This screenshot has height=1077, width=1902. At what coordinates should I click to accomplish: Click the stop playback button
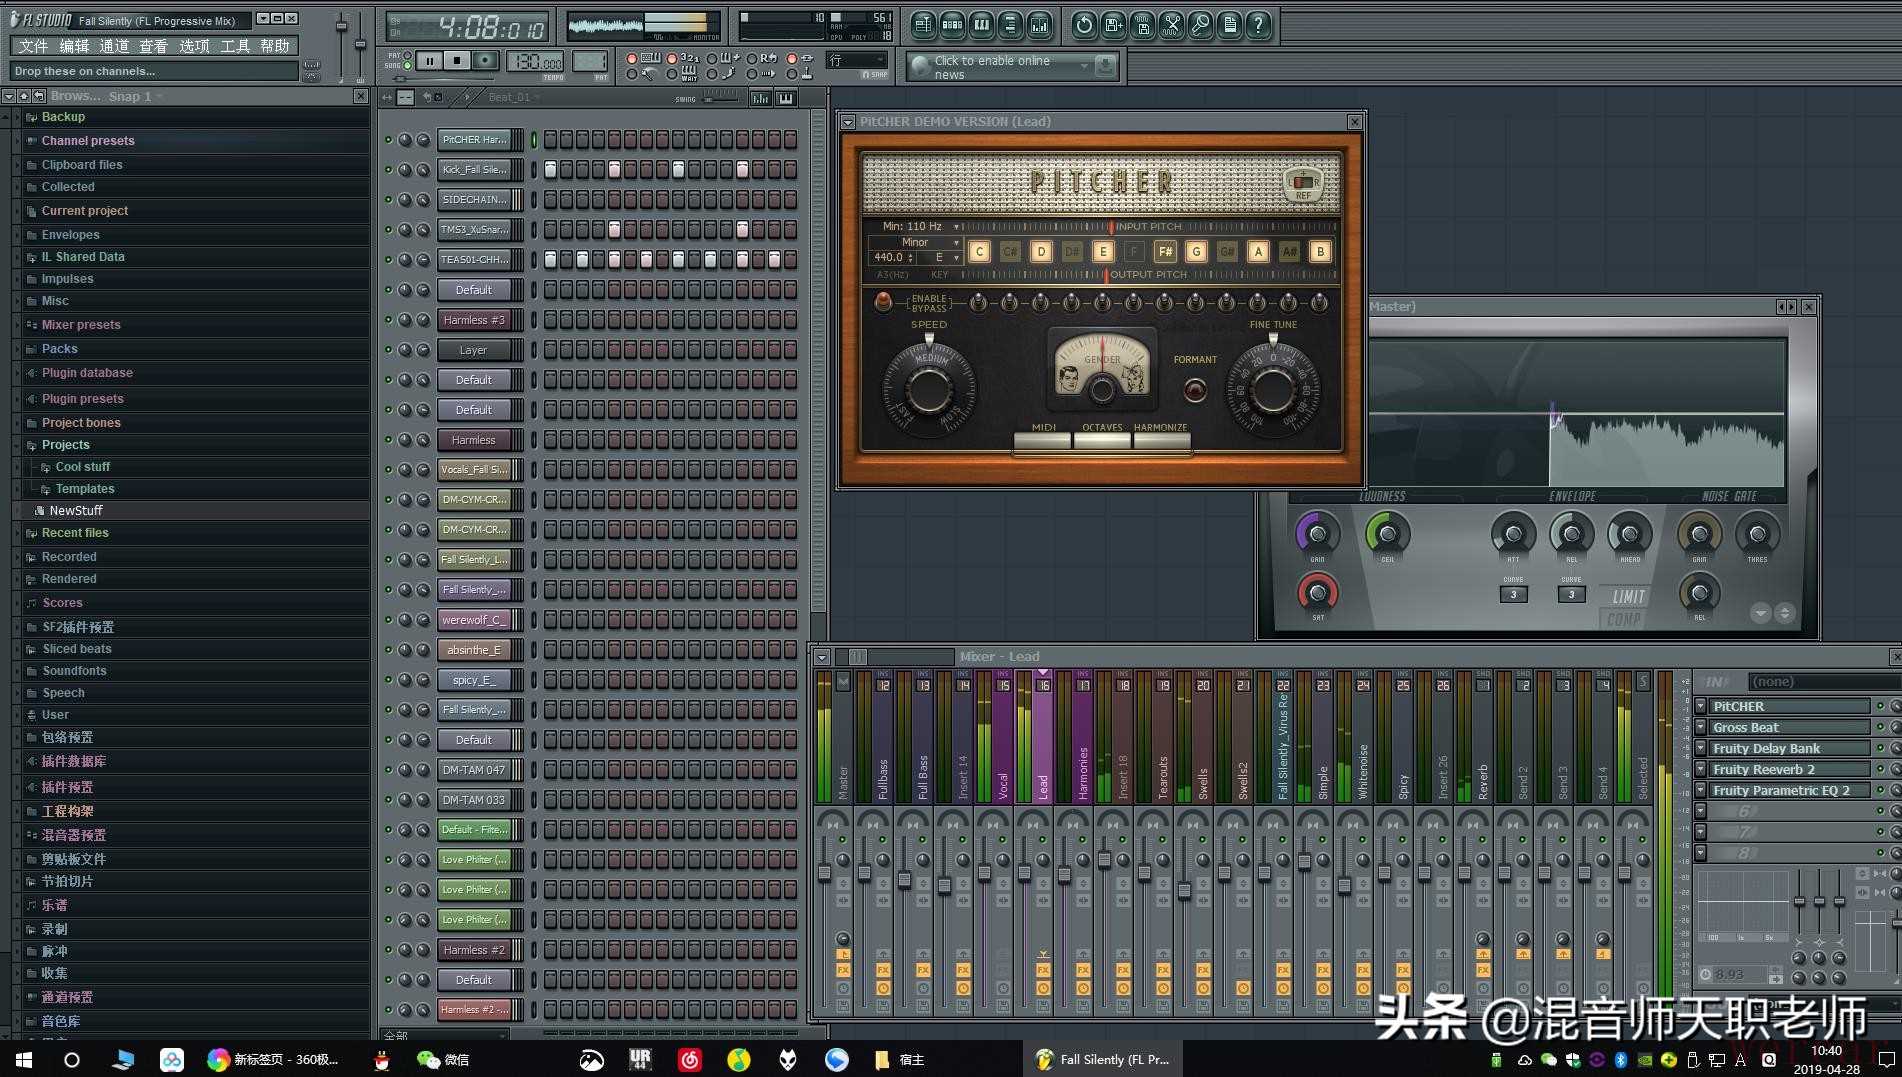(457, 61)
